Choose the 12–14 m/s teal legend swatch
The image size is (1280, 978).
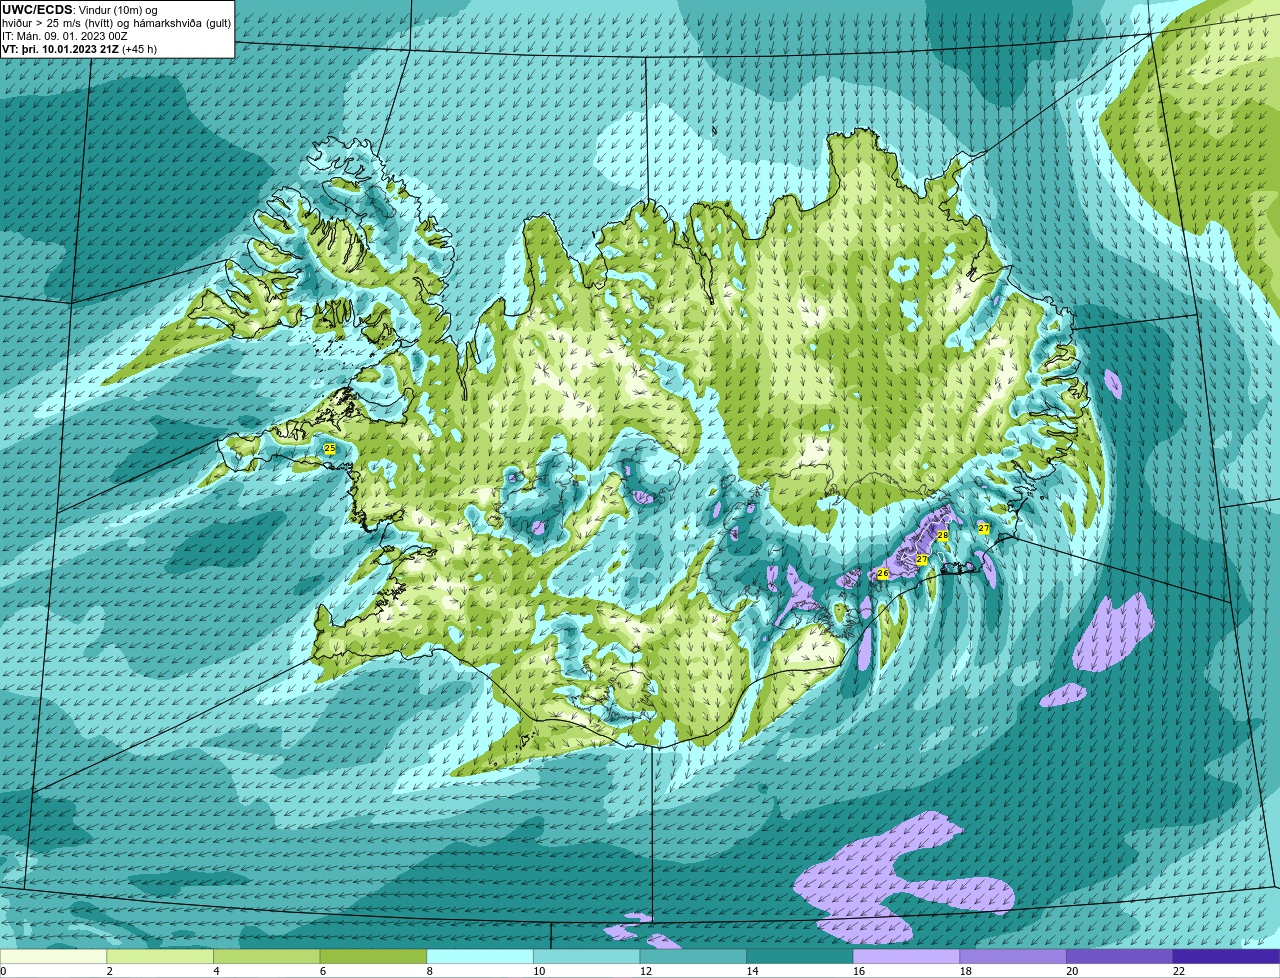point(693,956)
